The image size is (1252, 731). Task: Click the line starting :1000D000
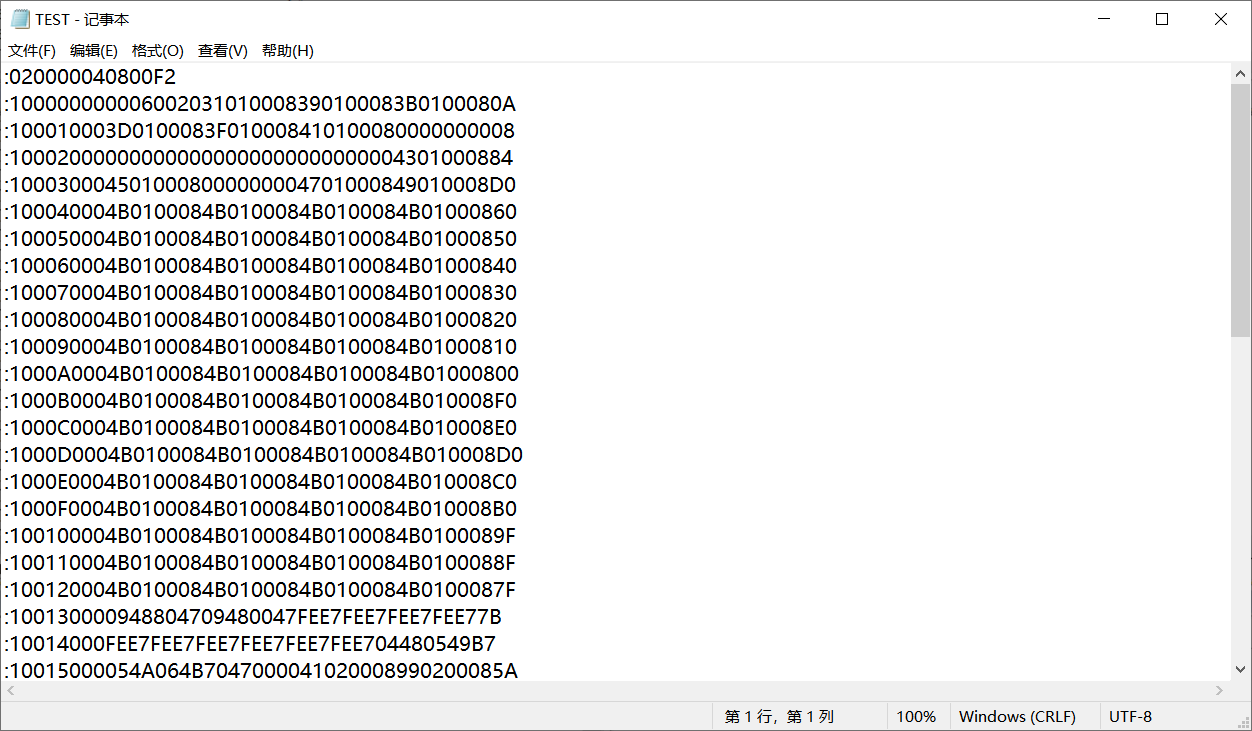click(264, 455)
